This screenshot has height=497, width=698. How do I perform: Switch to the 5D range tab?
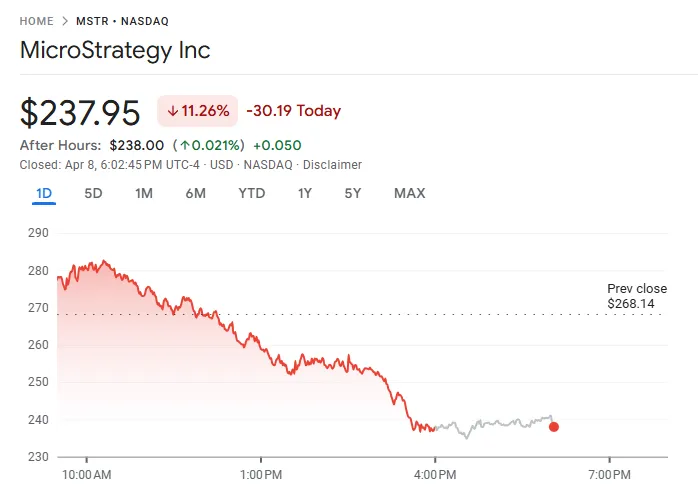[x=93, y=193]
